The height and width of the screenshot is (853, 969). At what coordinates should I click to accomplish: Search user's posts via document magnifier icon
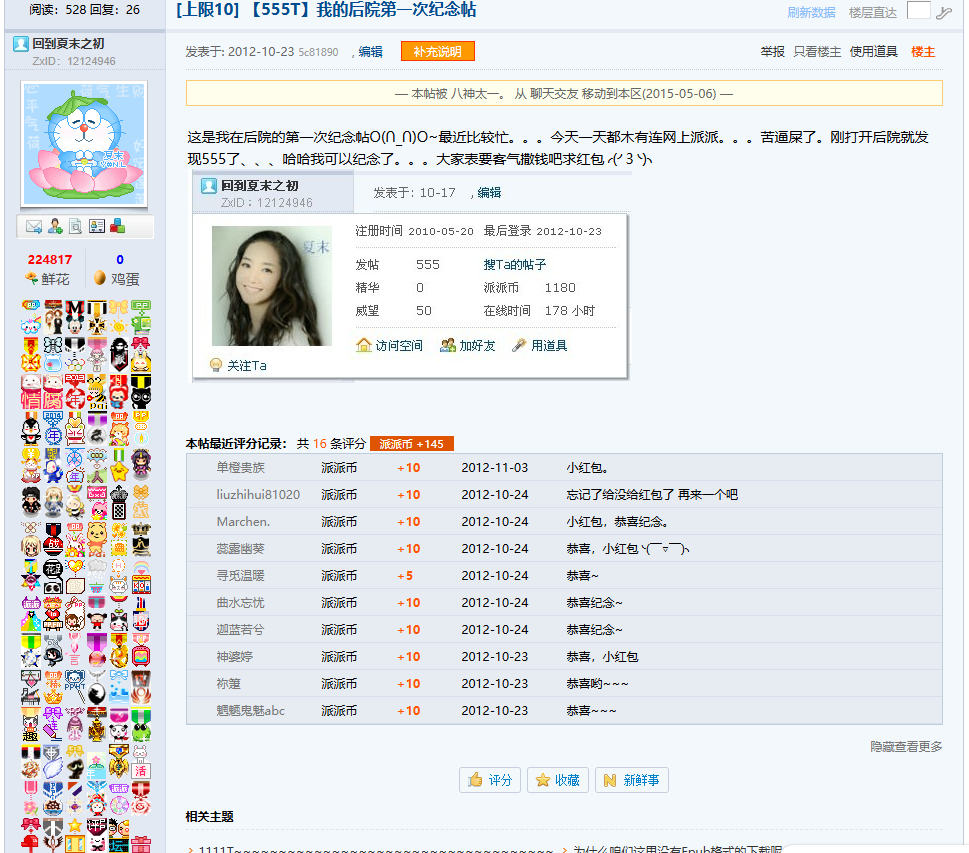point(75,226)
